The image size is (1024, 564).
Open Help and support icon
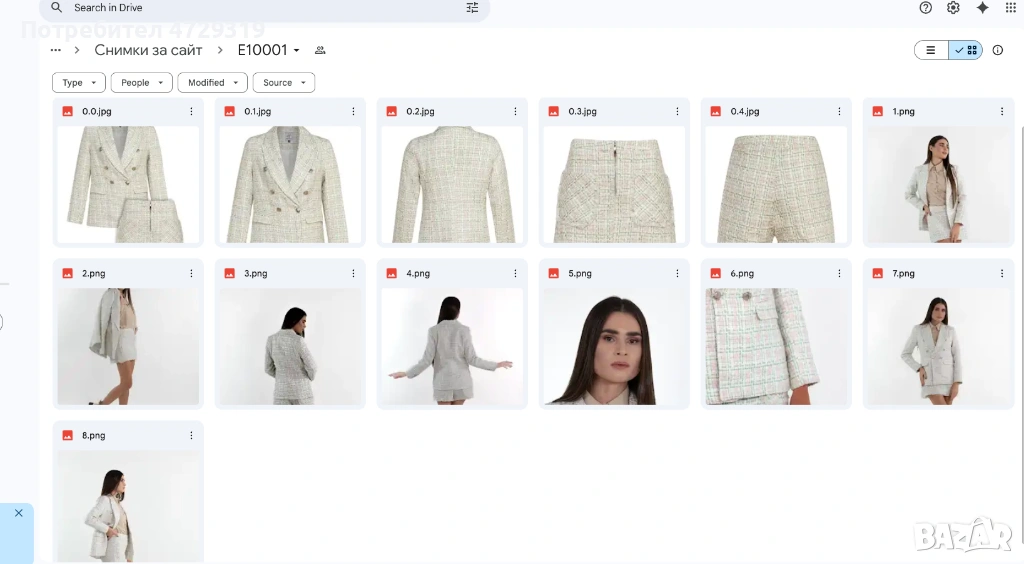tap(925, 8)
